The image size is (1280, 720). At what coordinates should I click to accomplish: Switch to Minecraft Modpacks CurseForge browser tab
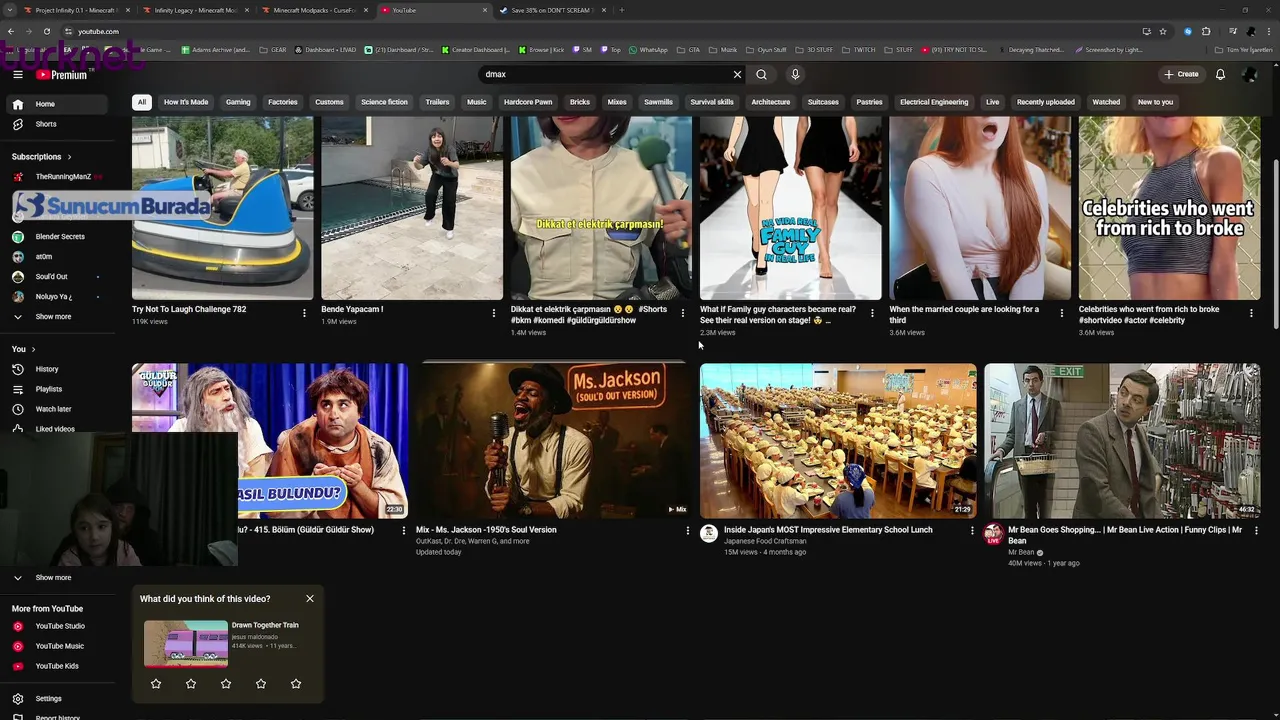click(x=315, y=10)
